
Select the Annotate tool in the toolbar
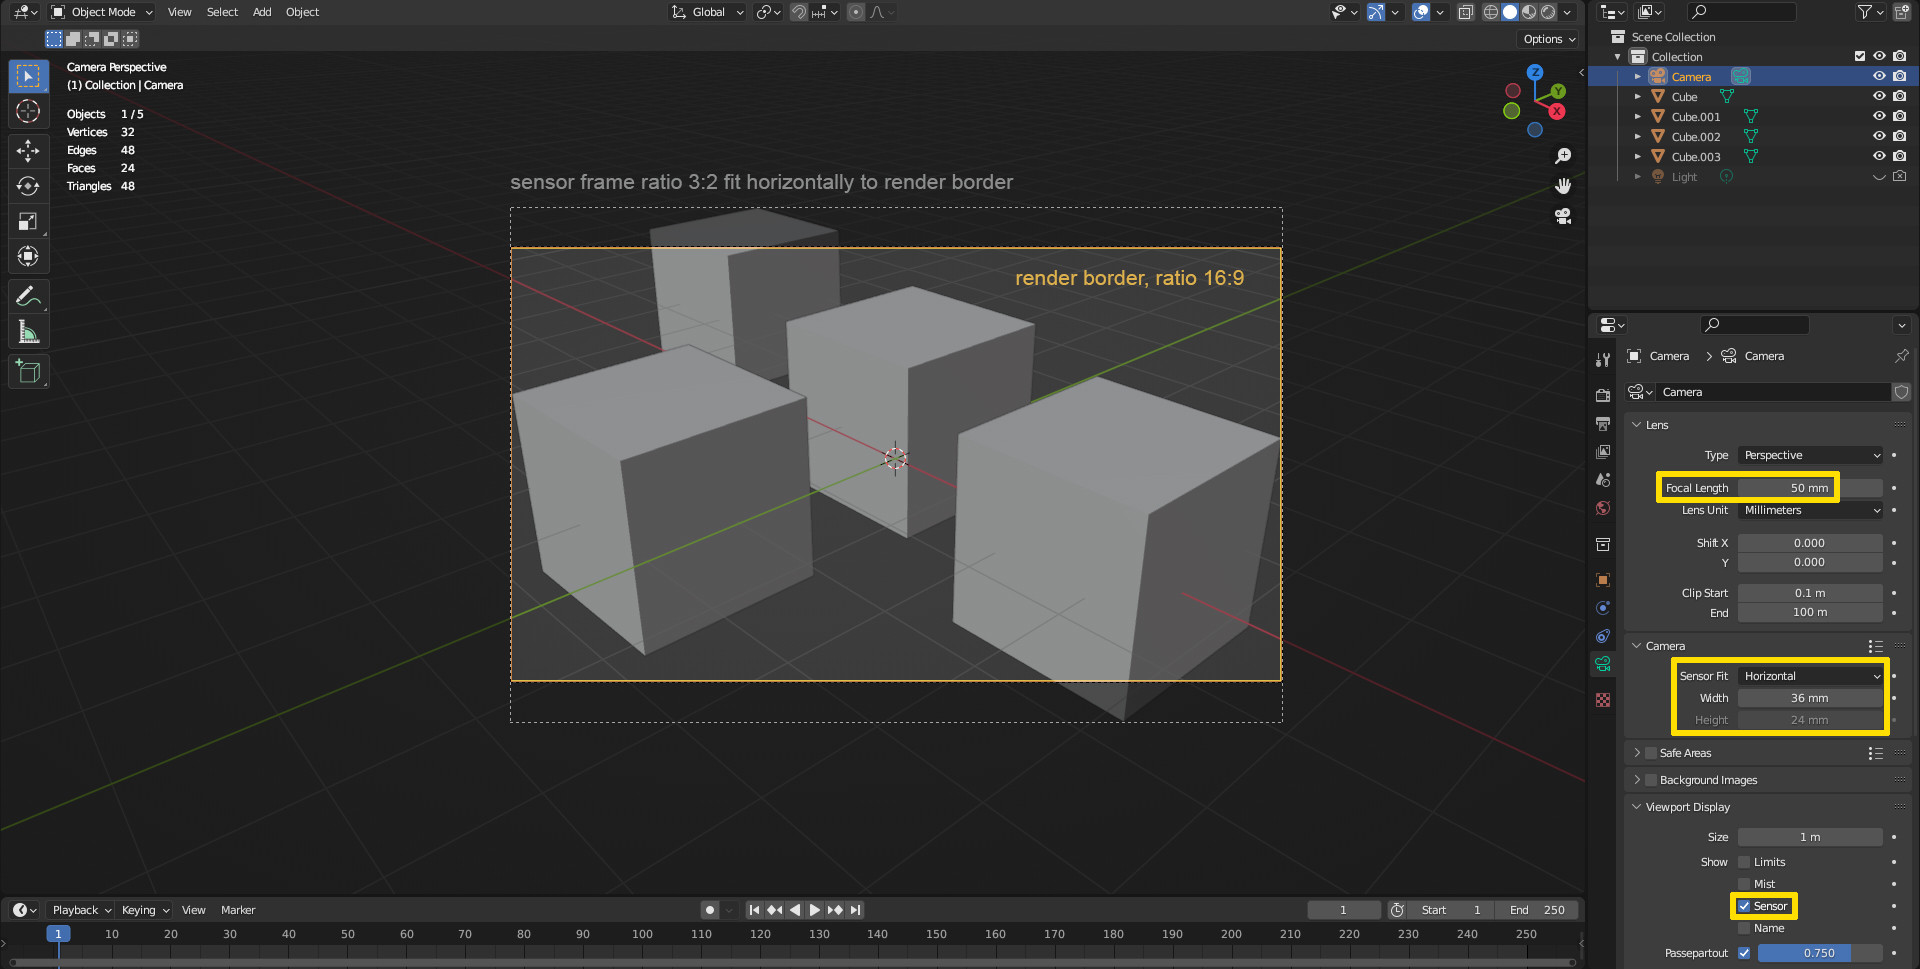28,296
